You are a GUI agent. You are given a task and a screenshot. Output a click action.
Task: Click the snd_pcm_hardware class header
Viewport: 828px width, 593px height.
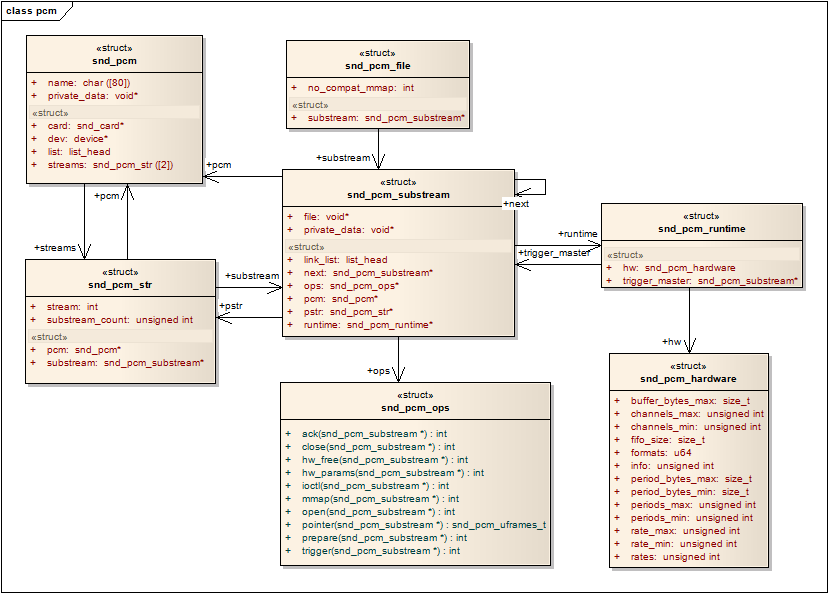click(x=688, y=379)
